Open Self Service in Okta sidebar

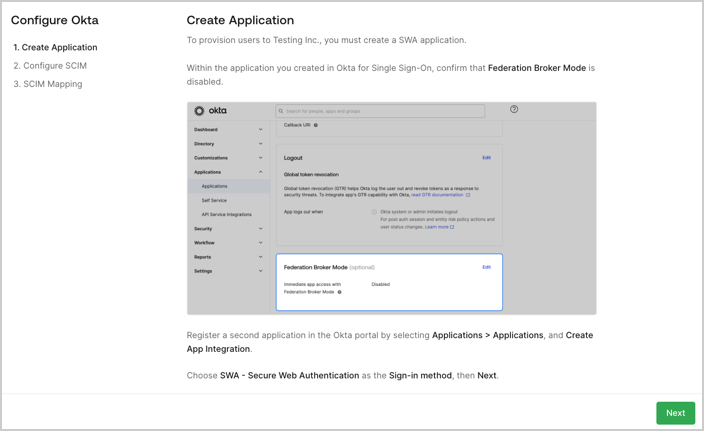coord(214,200)
